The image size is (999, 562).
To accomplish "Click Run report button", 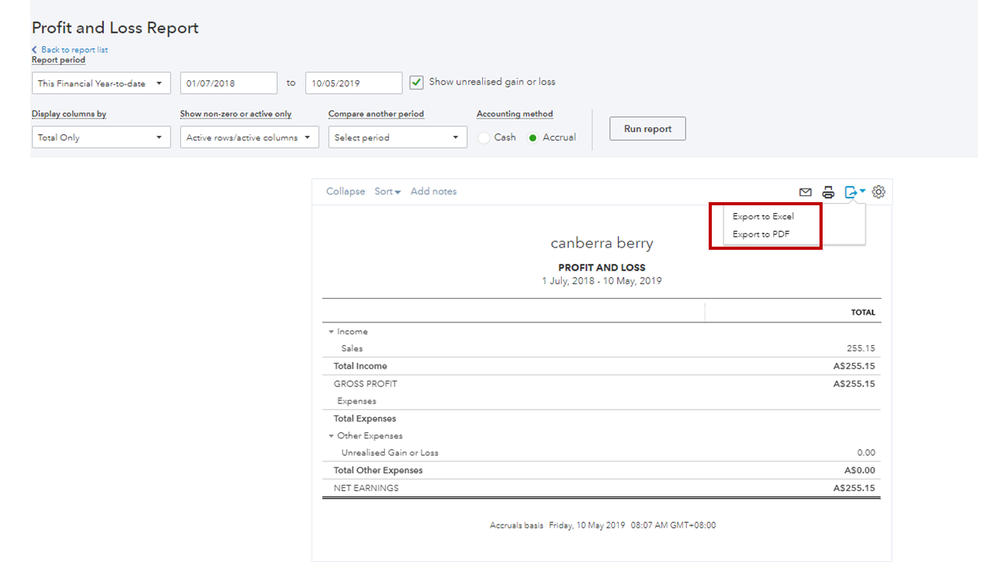I will [x=647, y=129].
